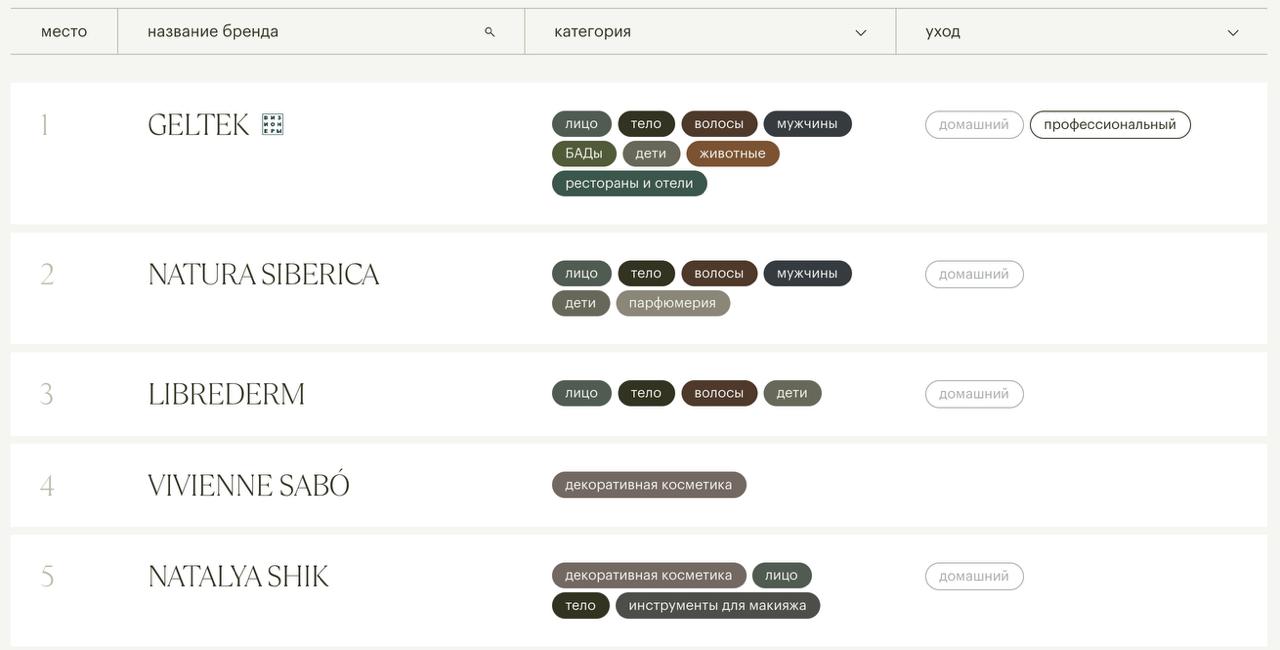Select декоративная косметика tag in VIVIENNE SABÓ row
Screen dimensions: 1280x650
click(649, 485)
